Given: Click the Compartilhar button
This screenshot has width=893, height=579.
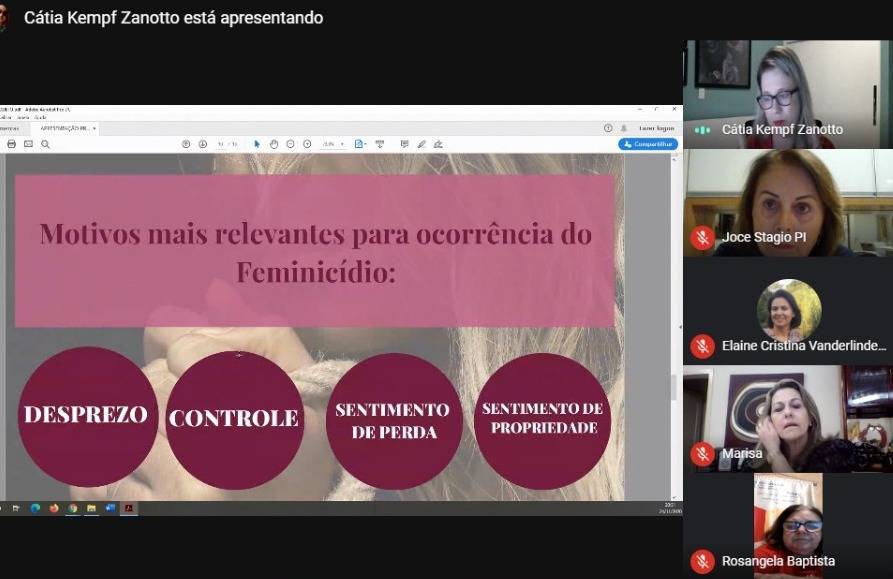Looking at the screenshot, I should click(x=648, y=144).
